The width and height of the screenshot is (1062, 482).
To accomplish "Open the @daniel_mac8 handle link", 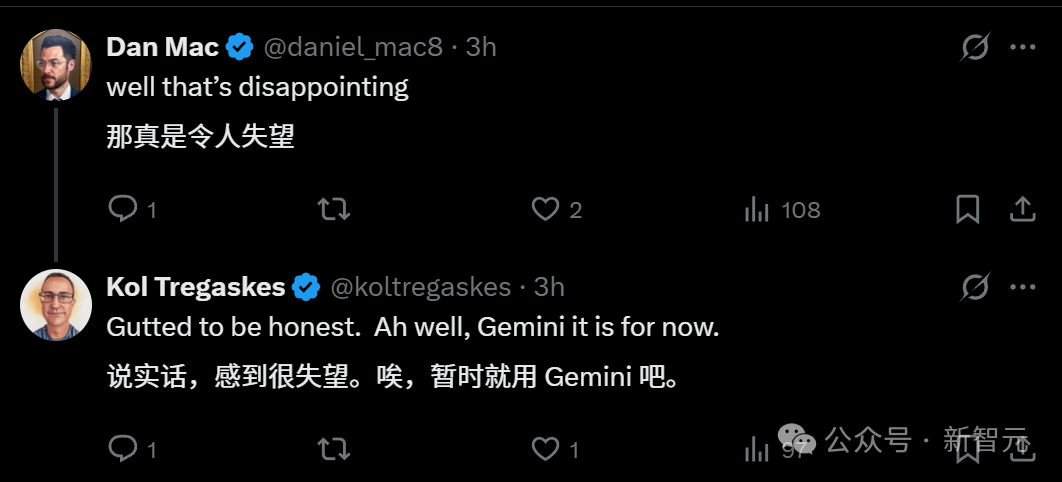I will [x=353, y=47].
